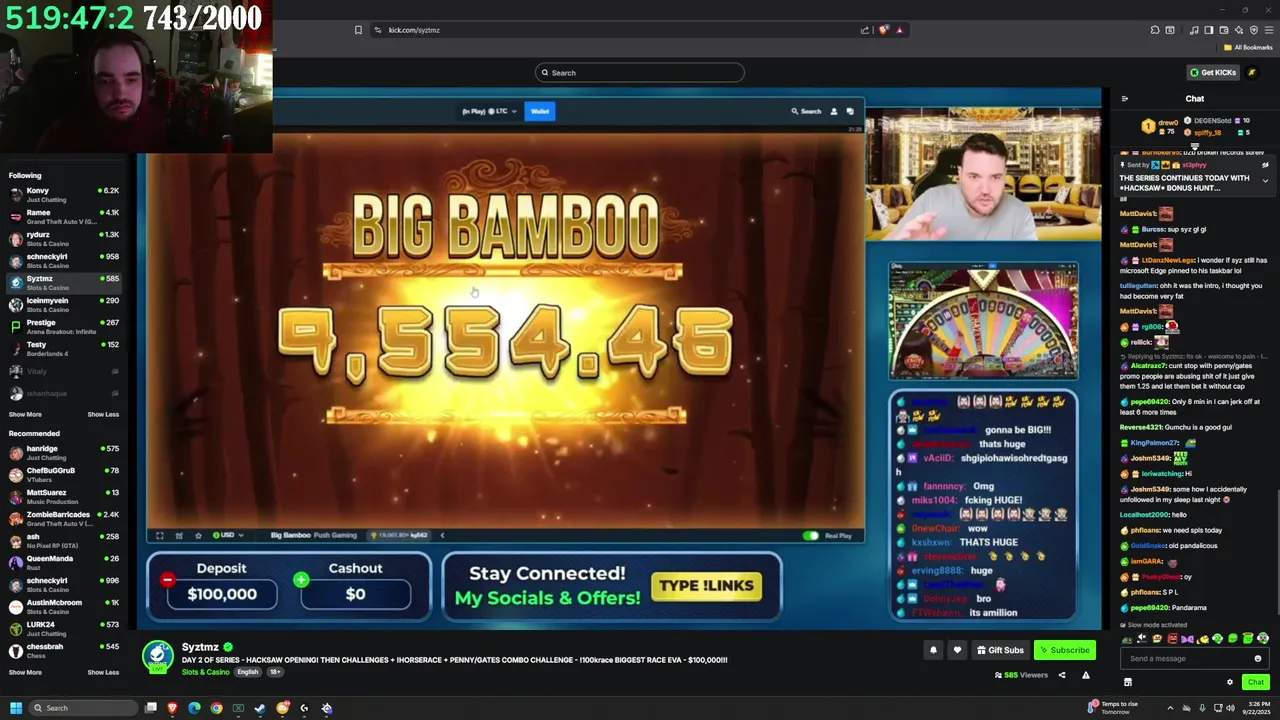The height and width of the screenshot is (720, 1280).
Task: Open ChefBuGGruB channel in Recommended list
Action: click(x=64, y=474)
